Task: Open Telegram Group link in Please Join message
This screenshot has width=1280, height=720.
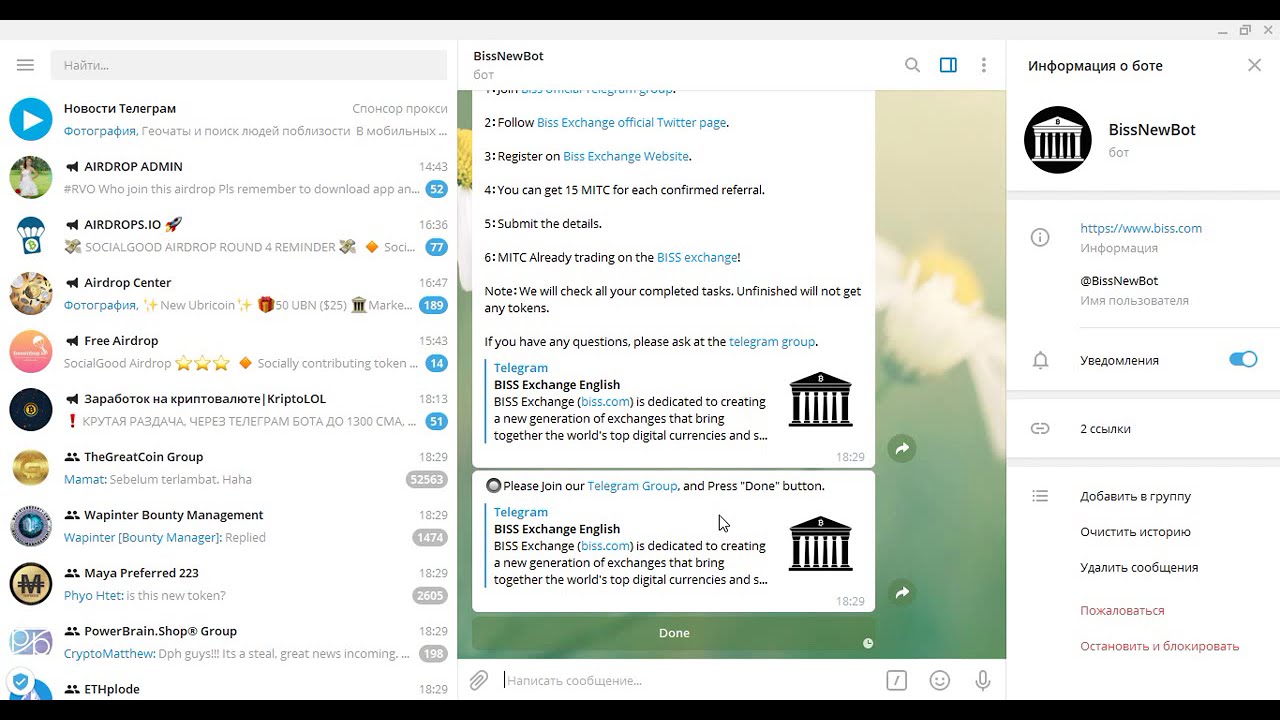Action: [632, 486]
